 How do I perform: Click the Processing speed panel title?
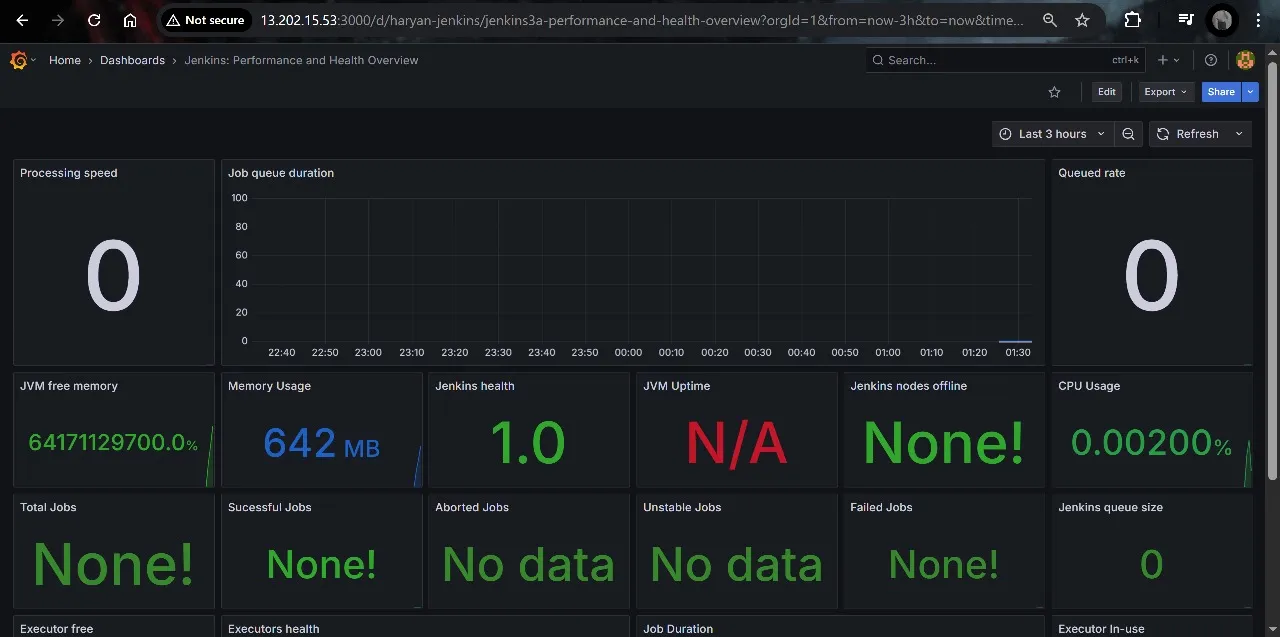(69, 173)
